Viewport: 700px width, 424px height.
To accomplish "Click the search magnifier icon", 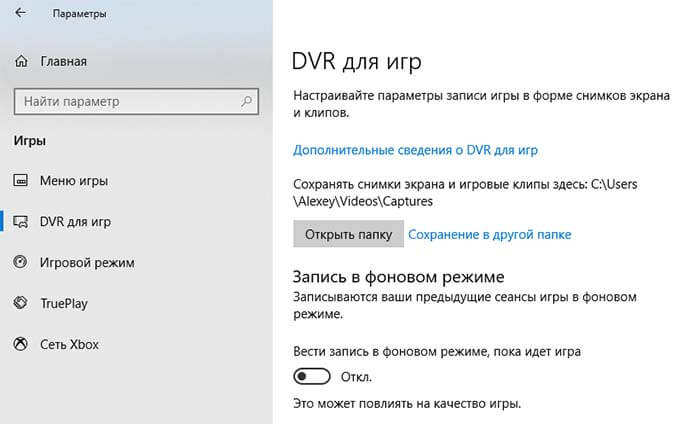I will coord(246,101).
